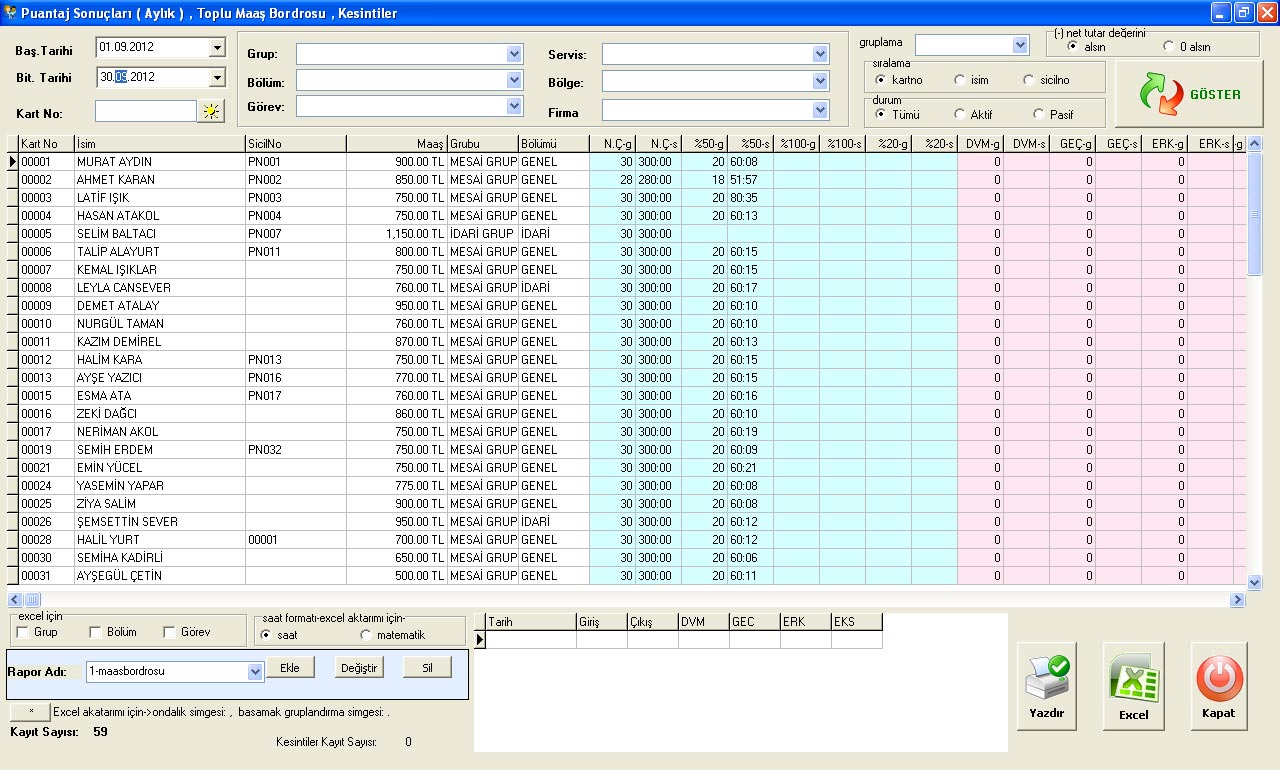This screenshot has height=770, width=1280.
Task: Click the İsim column header
Action: click(160, 144)
